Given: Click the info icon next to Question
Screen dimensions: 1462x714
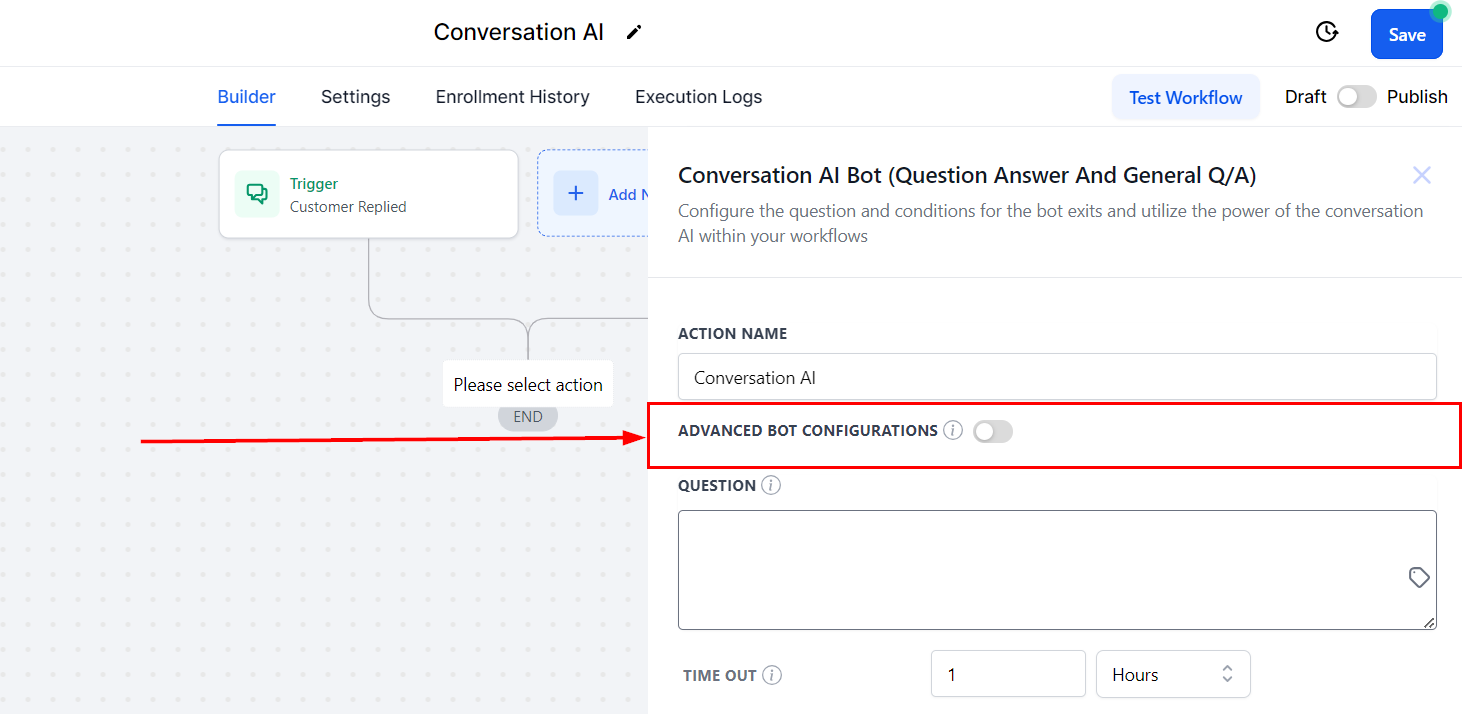Looking at the screenshot, I should click(771, 486).
